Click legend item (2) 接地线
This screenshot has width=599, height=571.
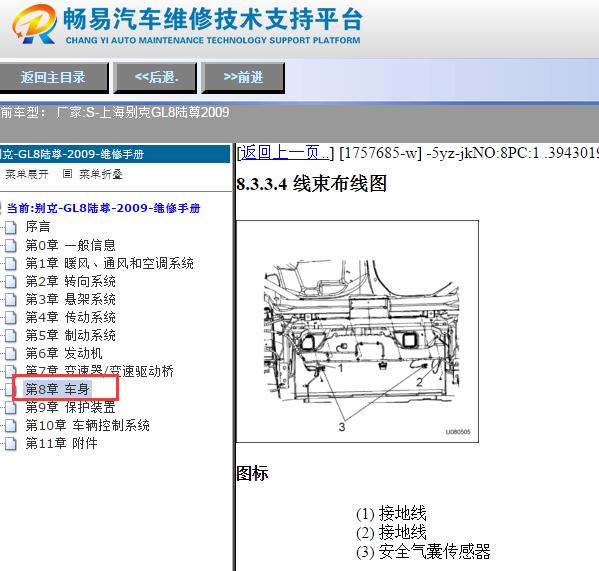coord(391,532)
